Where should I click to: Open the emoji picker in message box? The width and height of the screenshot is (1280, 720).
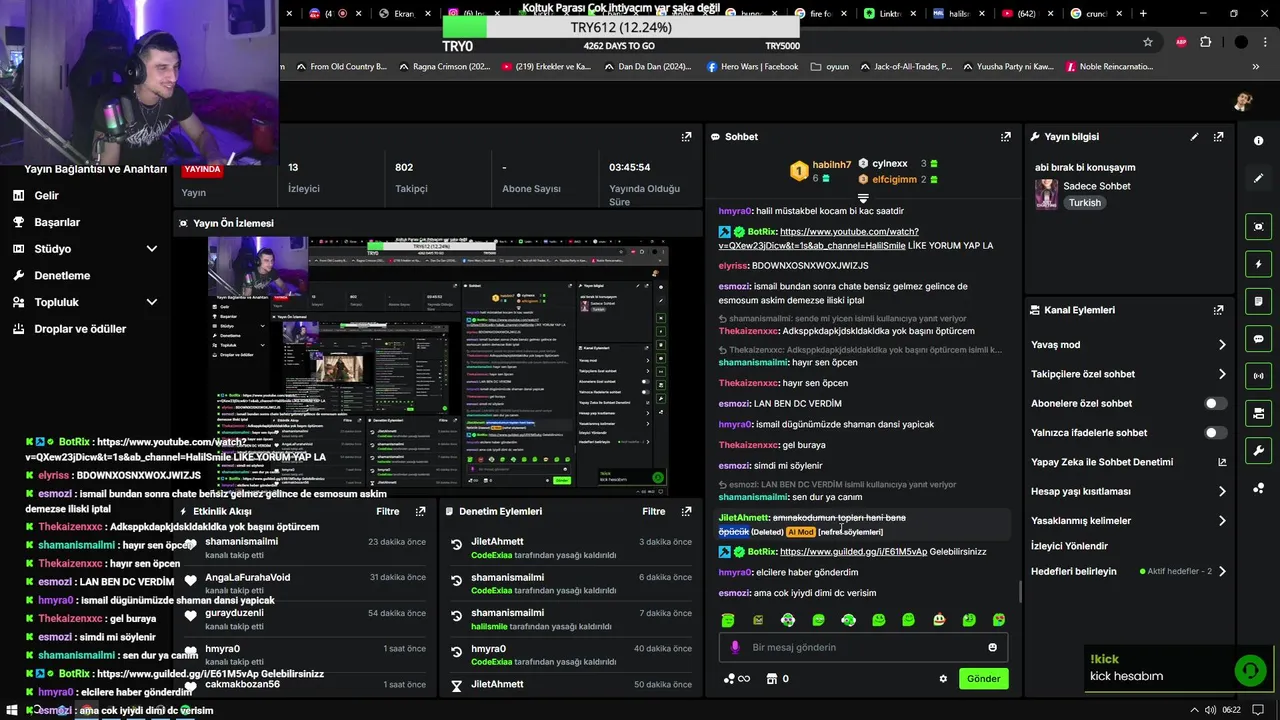(x=992, y=647)
